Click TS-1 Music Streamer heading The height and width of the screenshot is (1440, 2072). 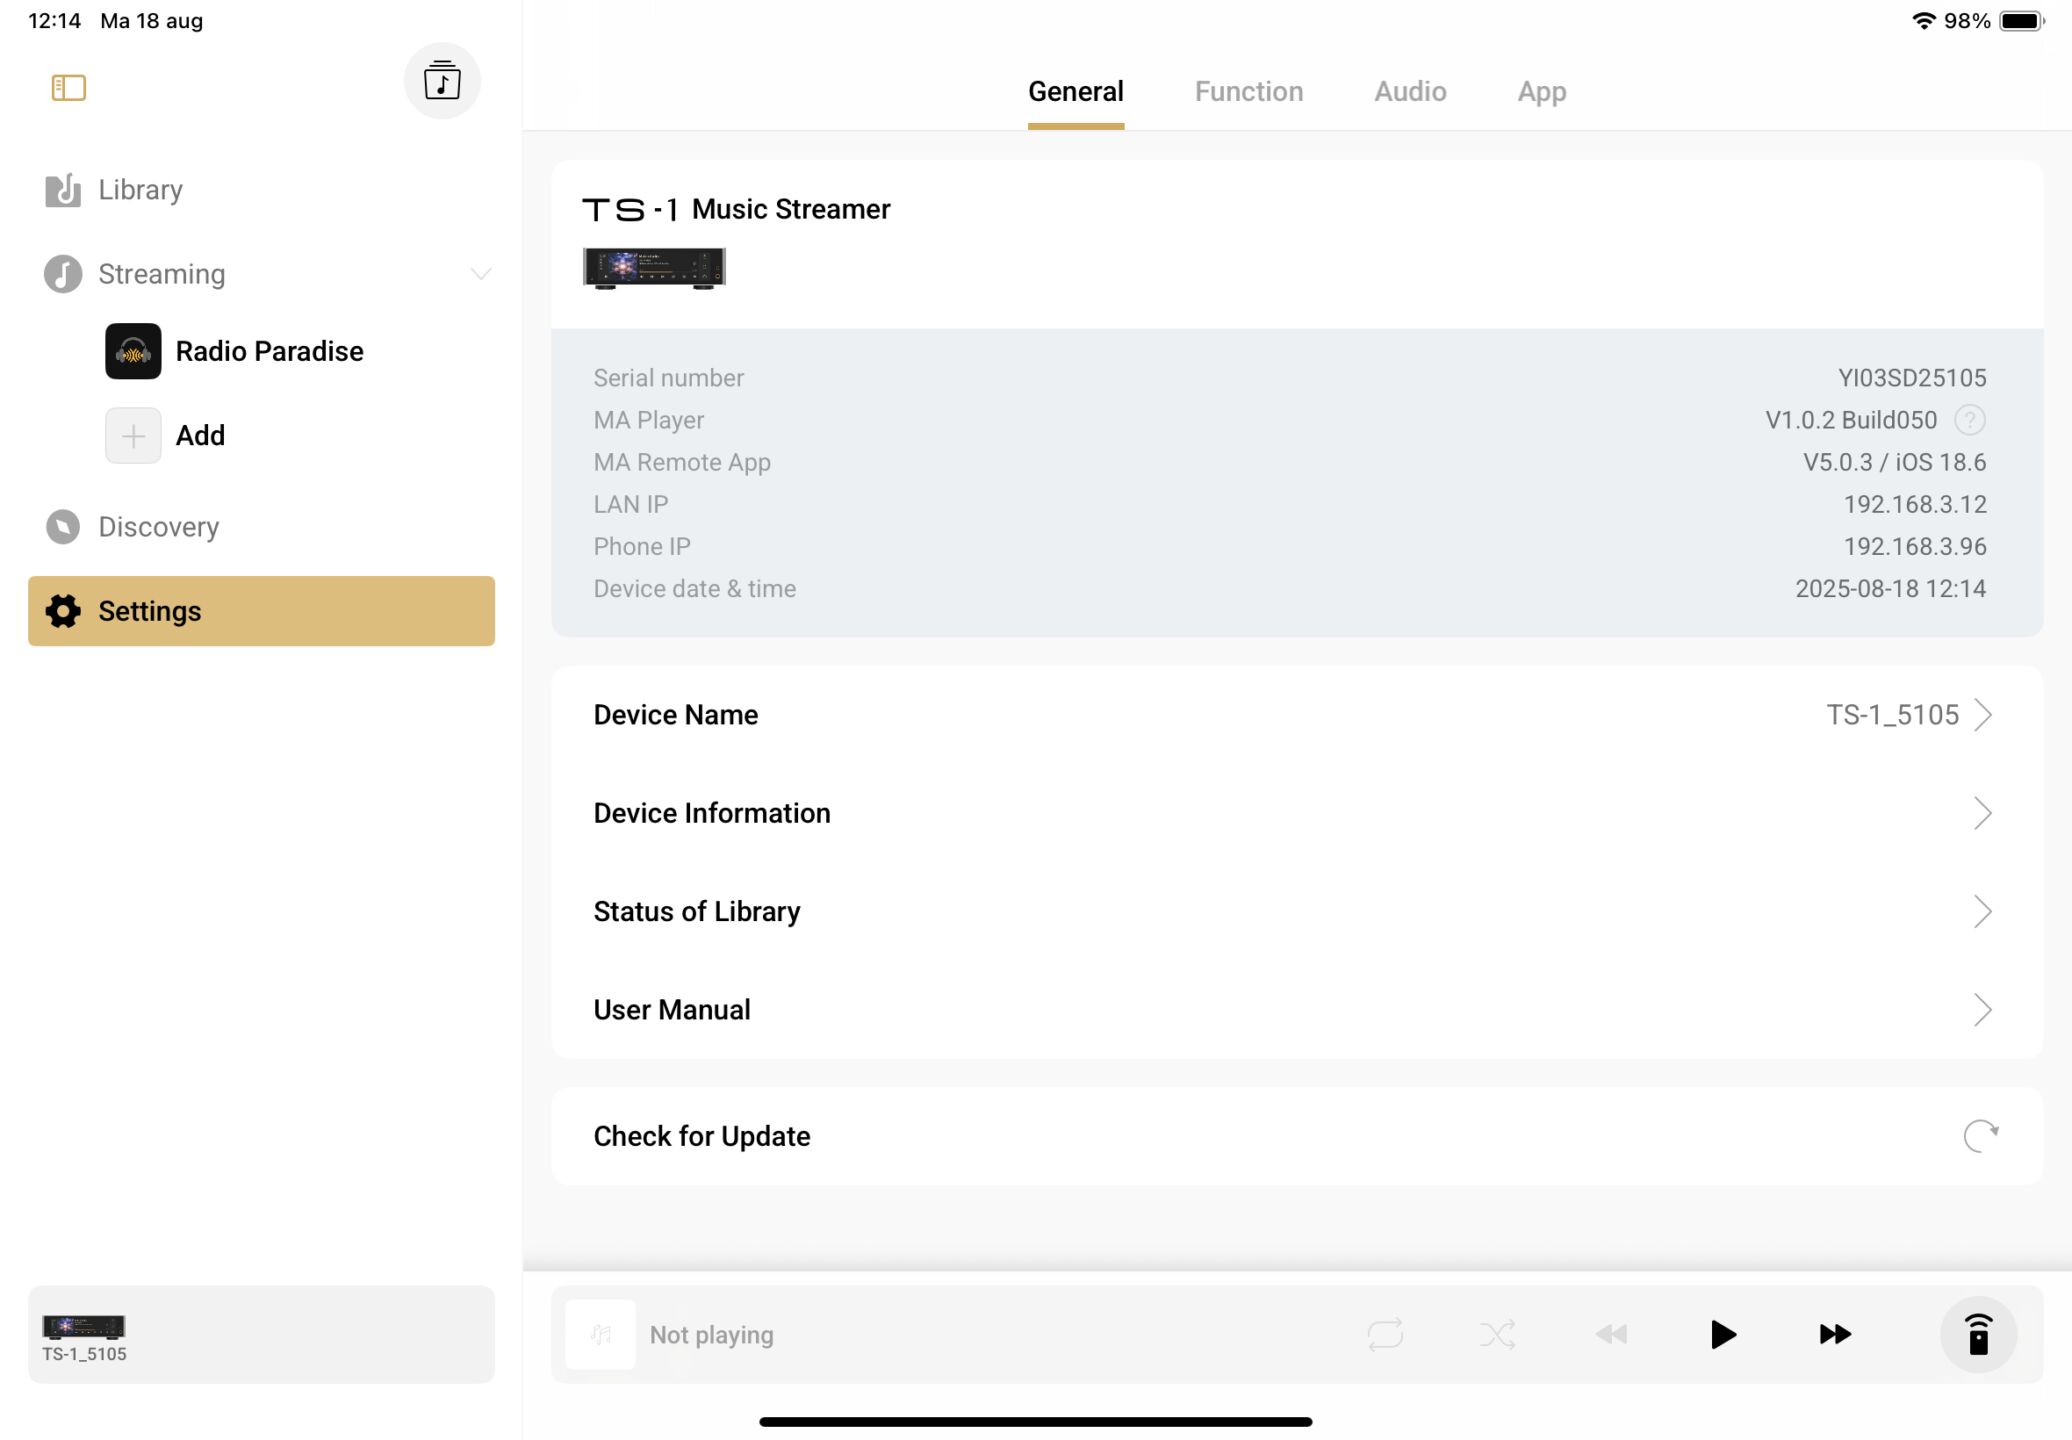point(736,209)
